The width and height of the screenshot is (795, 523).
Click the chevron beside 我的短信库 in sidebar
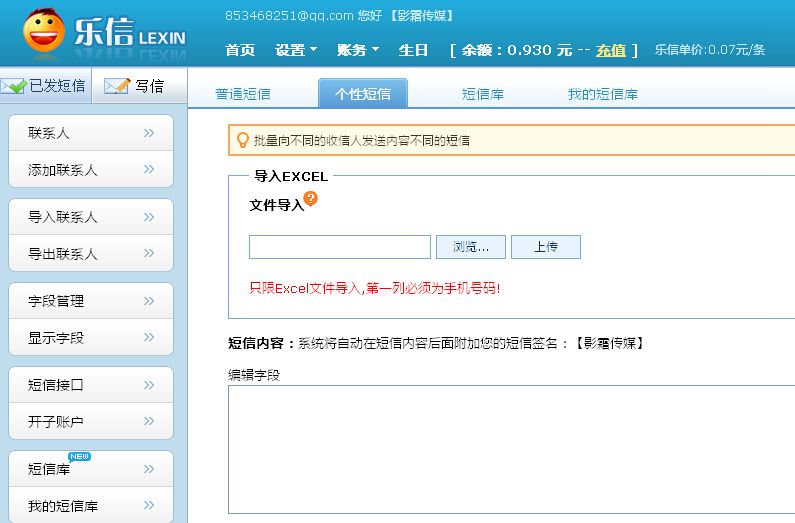(149, 505)
